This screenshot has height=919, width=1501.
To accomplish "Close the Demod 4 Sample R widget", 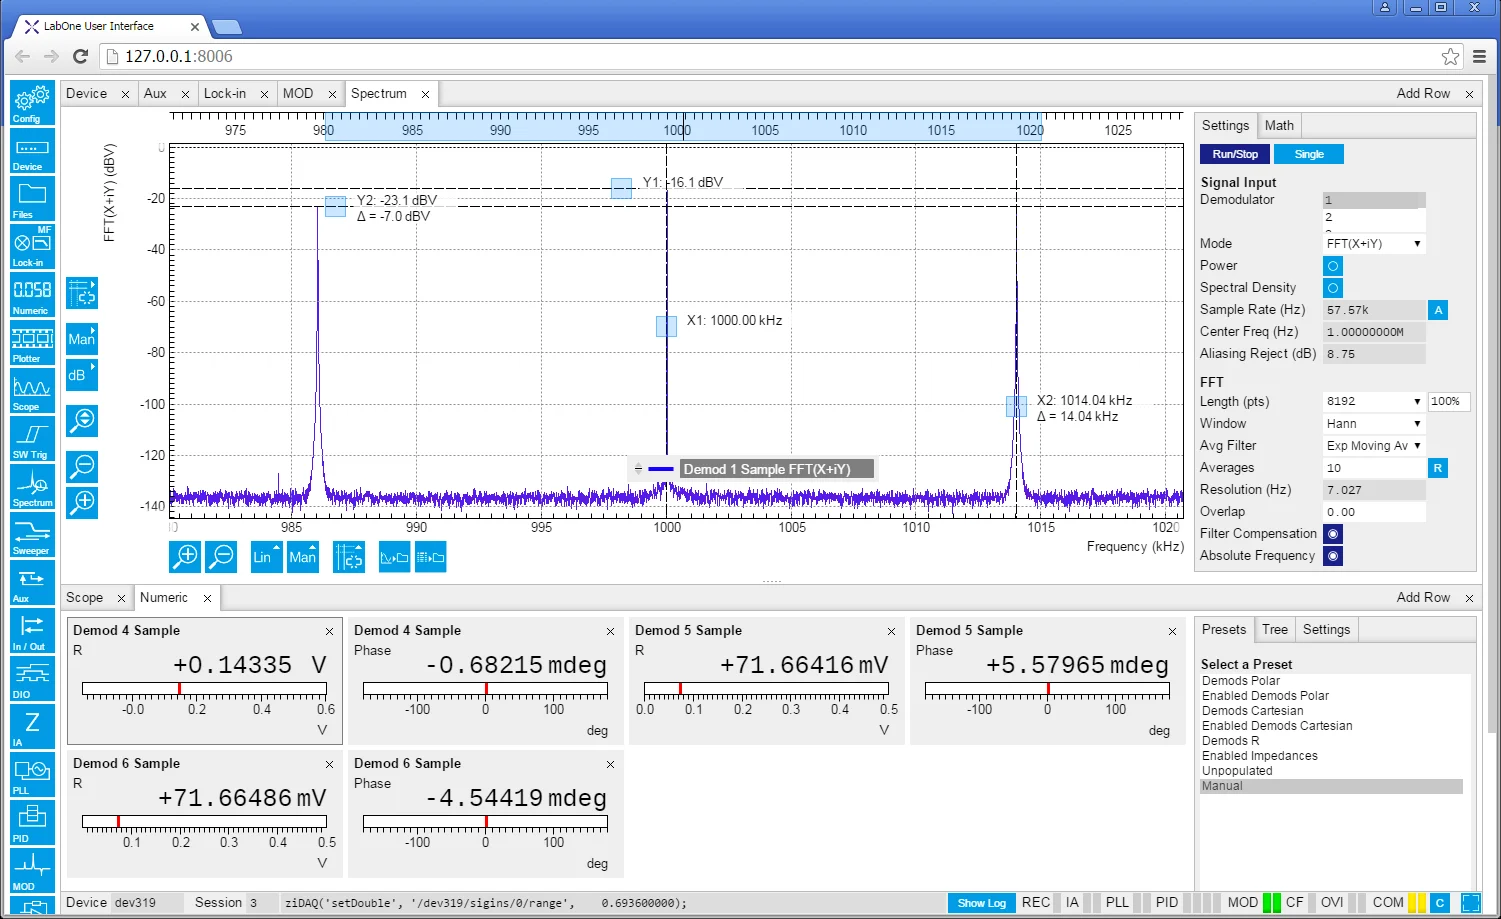I will [x=329, y=631].
